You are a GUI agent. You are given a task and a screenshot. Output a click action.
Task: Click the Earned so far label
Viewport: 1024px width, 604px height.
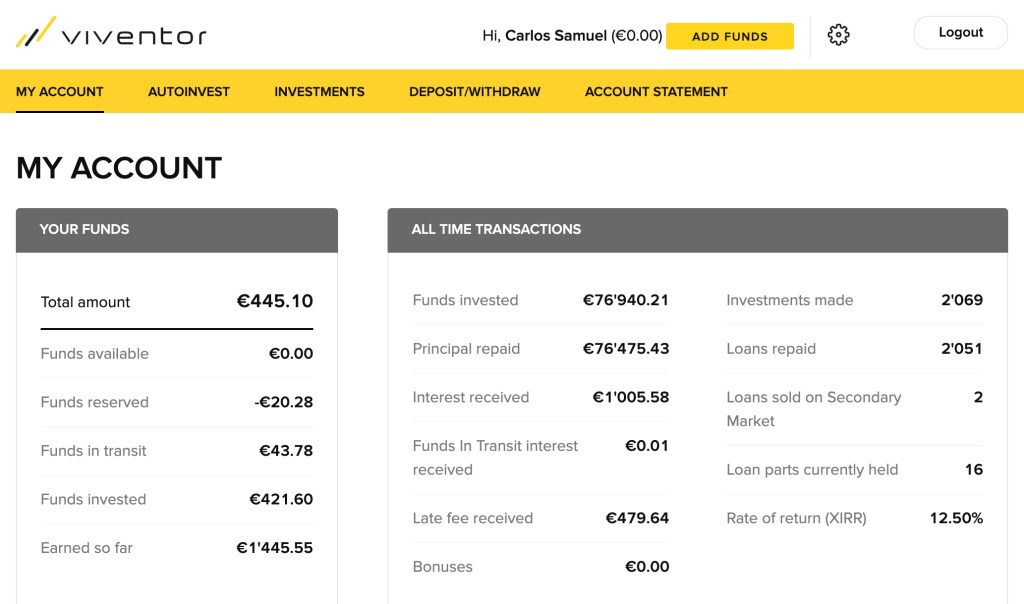click(86, 548)
